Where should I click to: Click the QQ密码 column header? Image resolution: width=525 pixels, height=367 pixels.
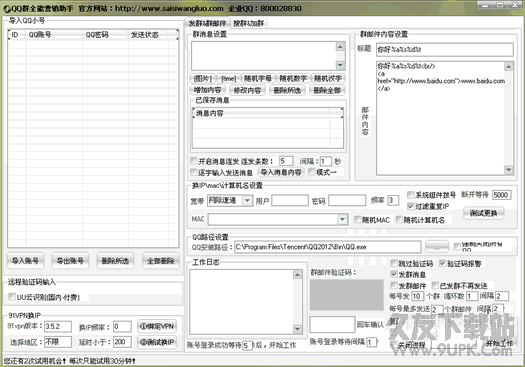click(x=105, y=35)
